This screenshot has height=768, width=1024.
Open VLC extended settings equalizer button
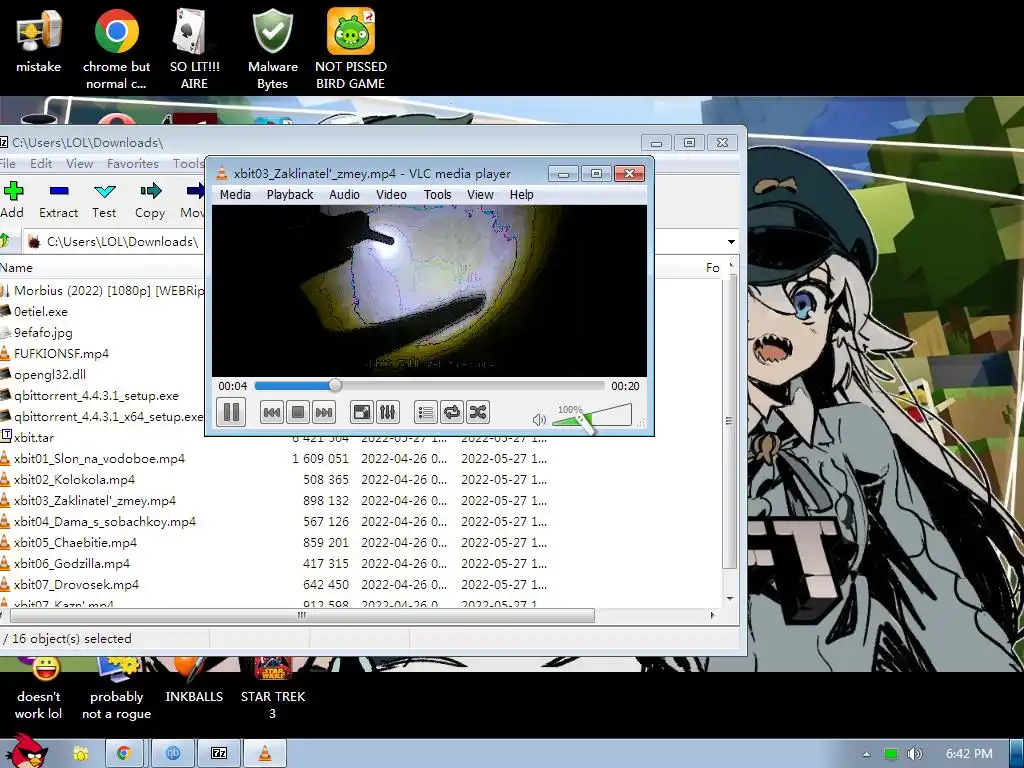click(x=387, y=412)
